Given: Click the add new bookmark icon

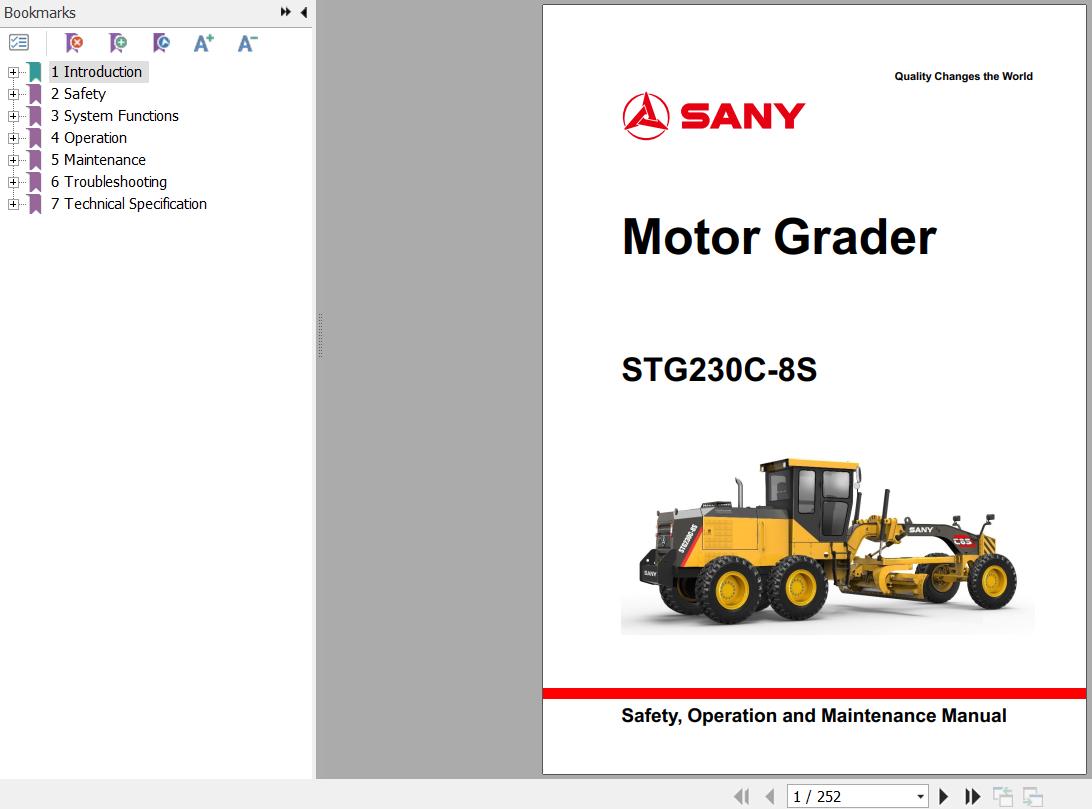Looking at the screenshot, I should [118, 43].
